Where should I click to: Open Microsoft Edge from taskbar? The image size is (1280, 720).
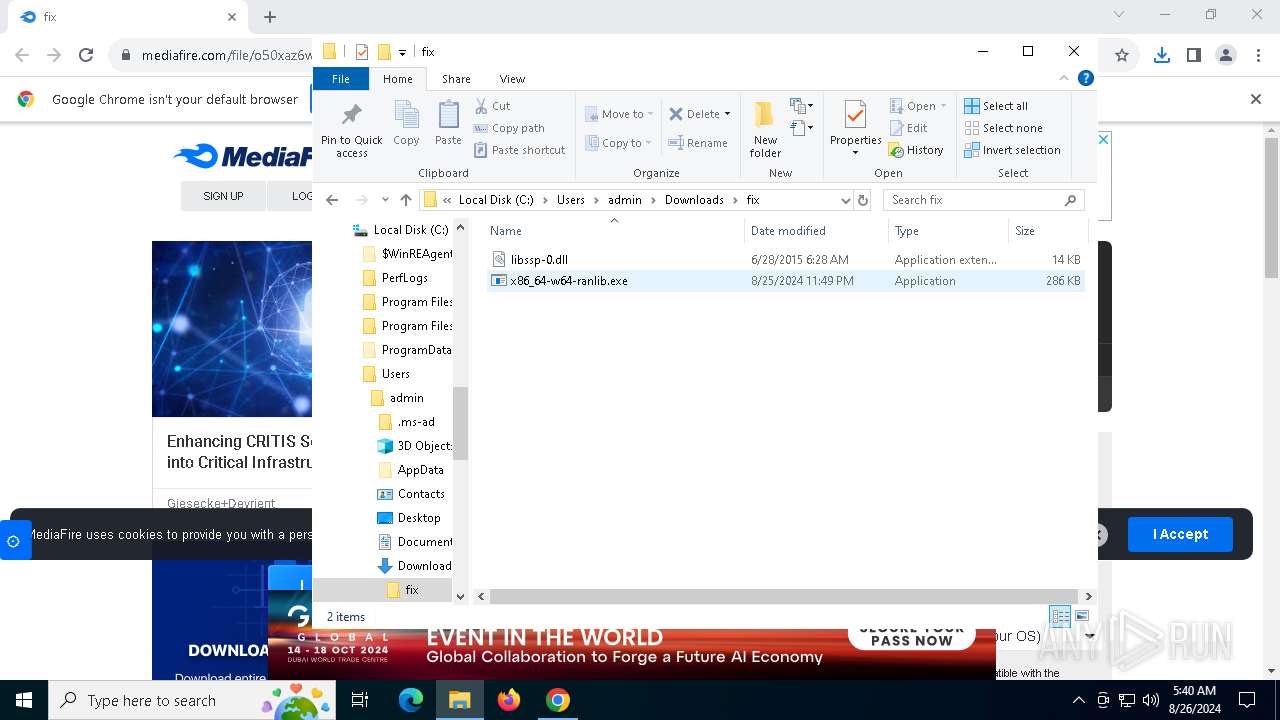[411, 700]
